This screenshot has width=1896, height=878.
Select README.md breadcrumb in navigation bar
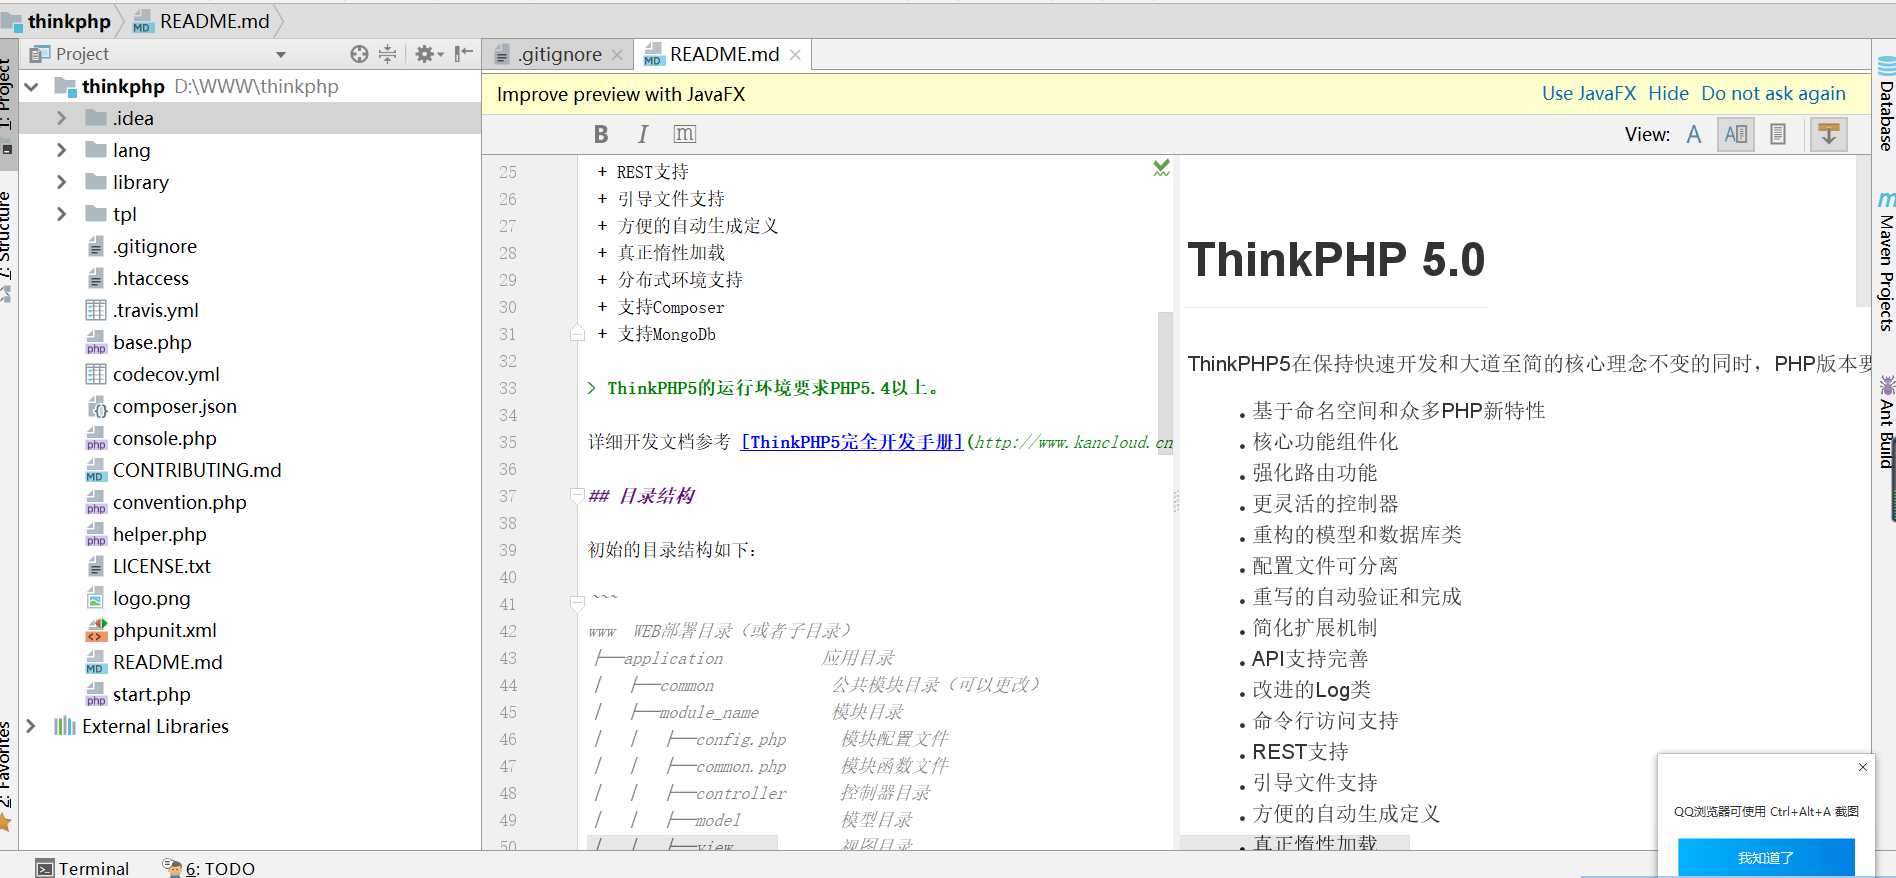point(202,21)
